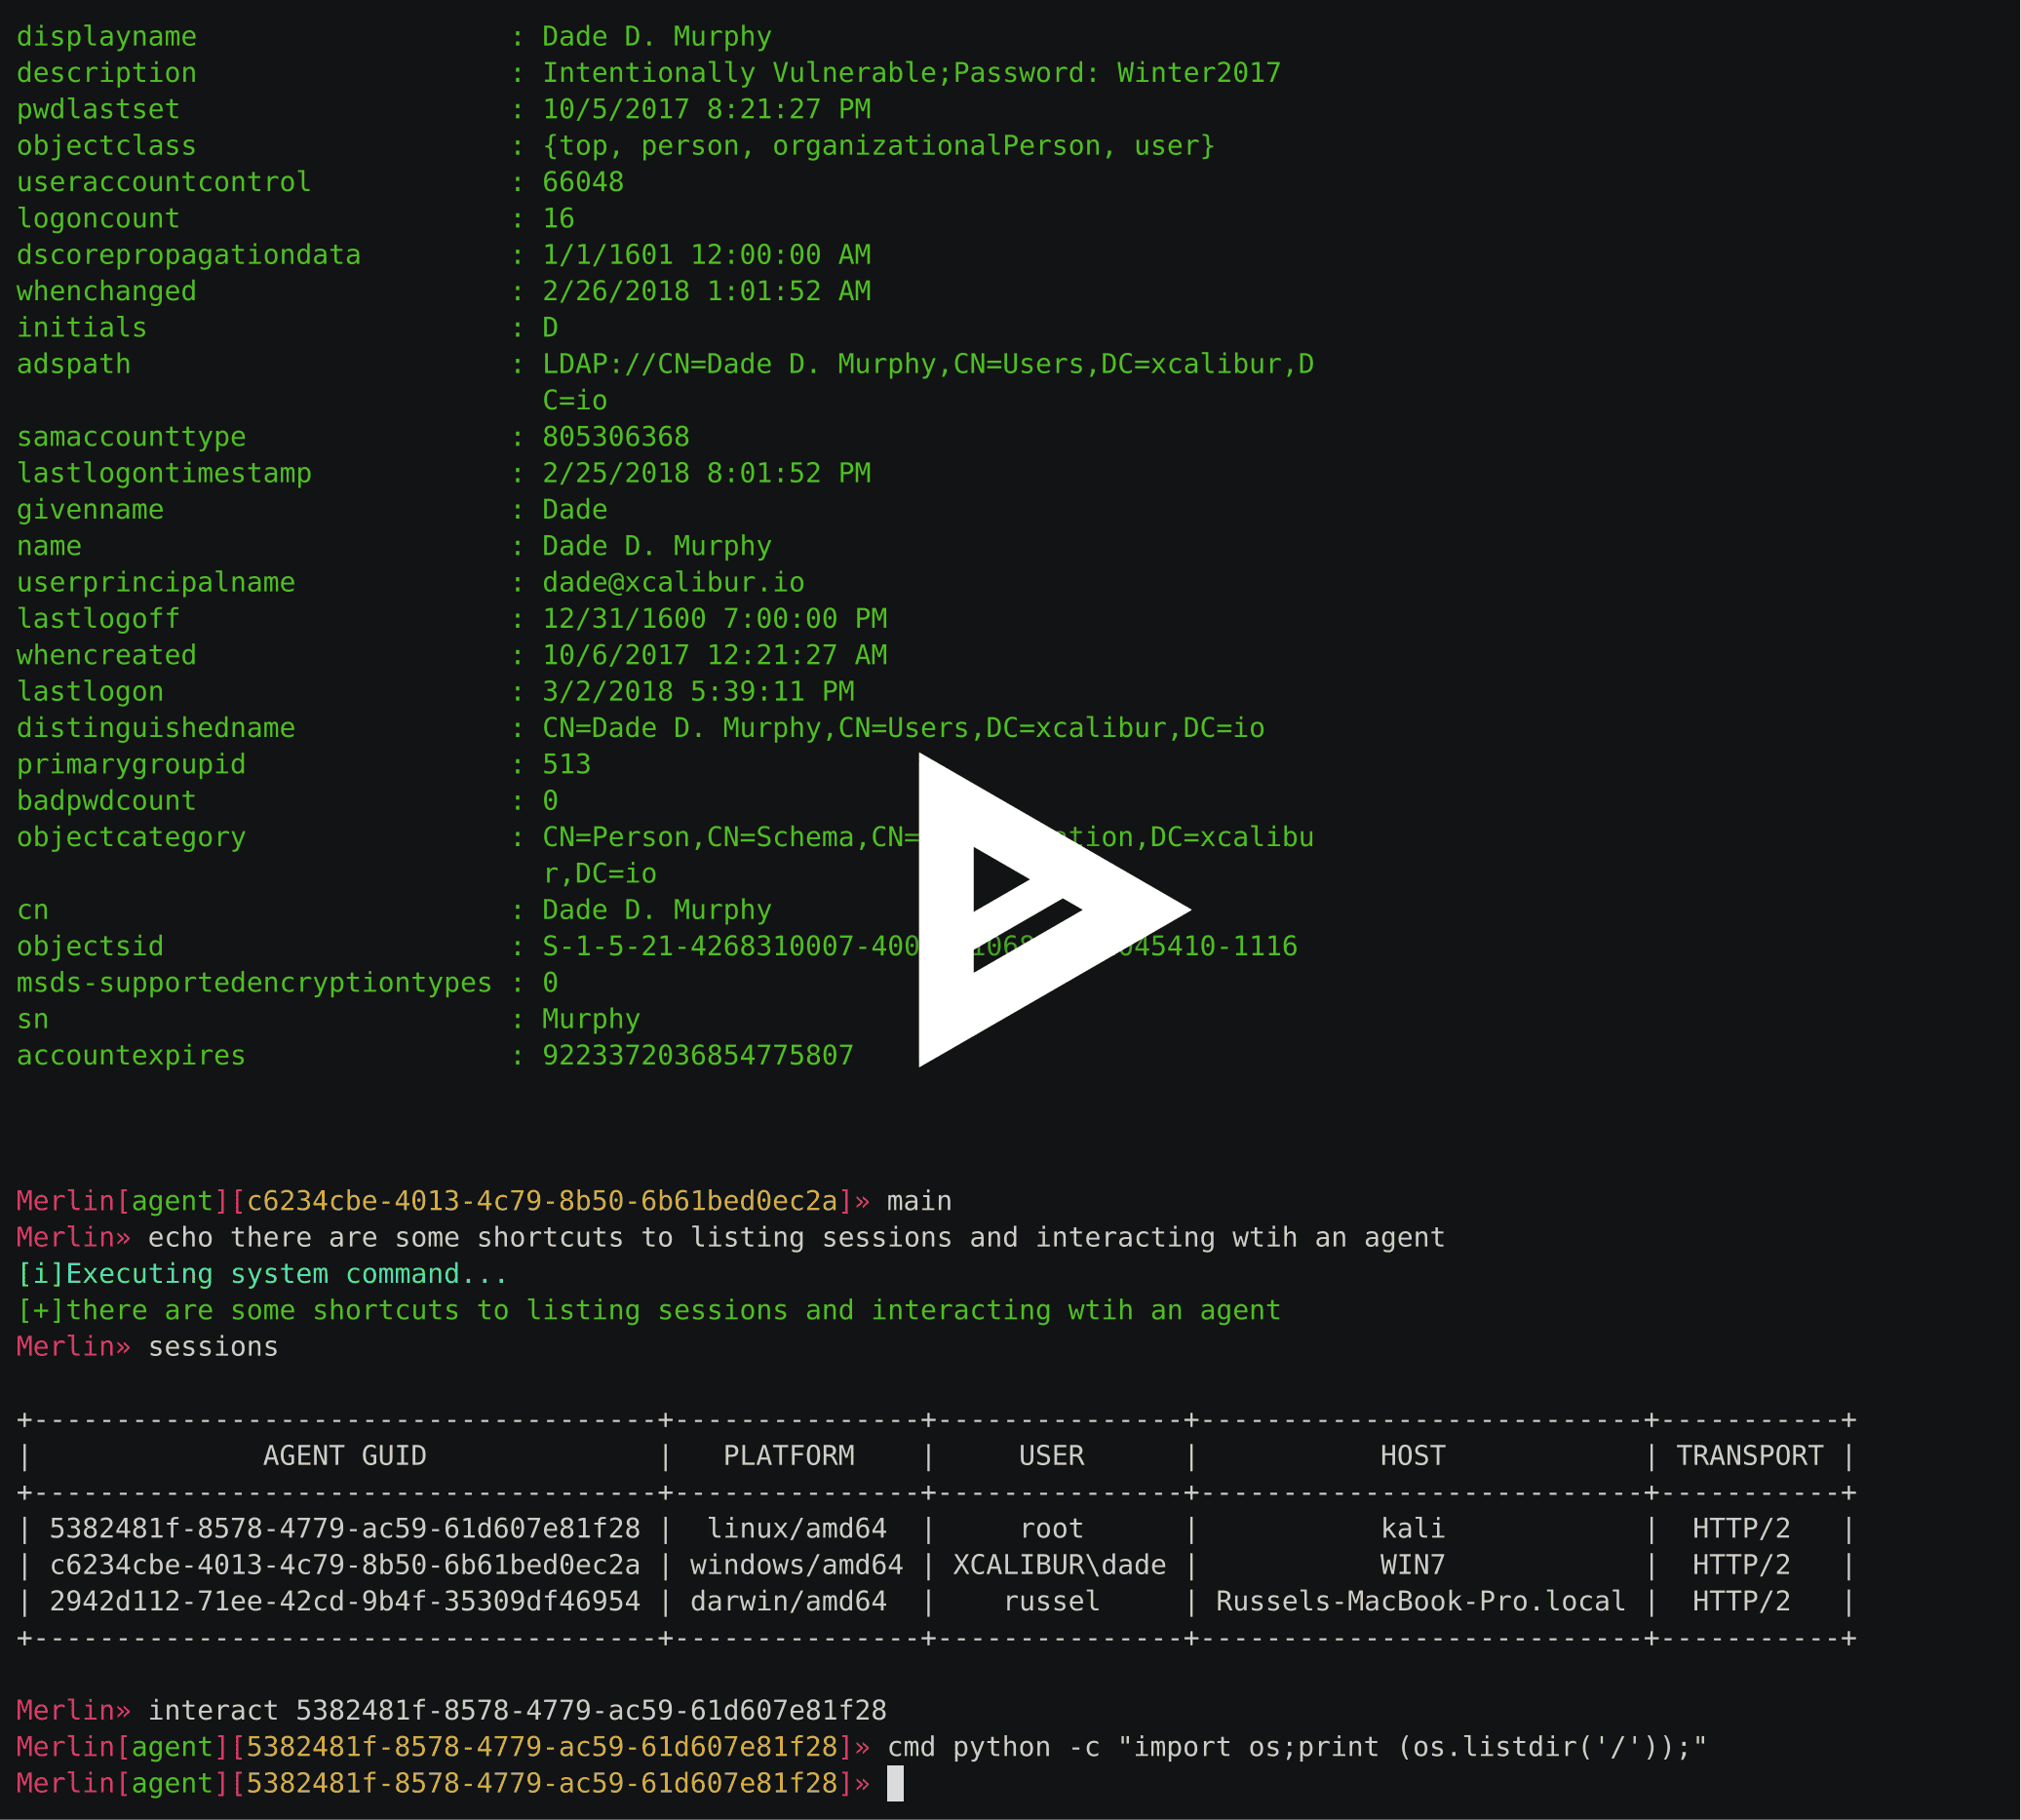The height and width of the screenshot is (1820, 2021).
Task: Click the objectclass value '{top, person, organizationalPerson, user}'
Action: [879, 146]
